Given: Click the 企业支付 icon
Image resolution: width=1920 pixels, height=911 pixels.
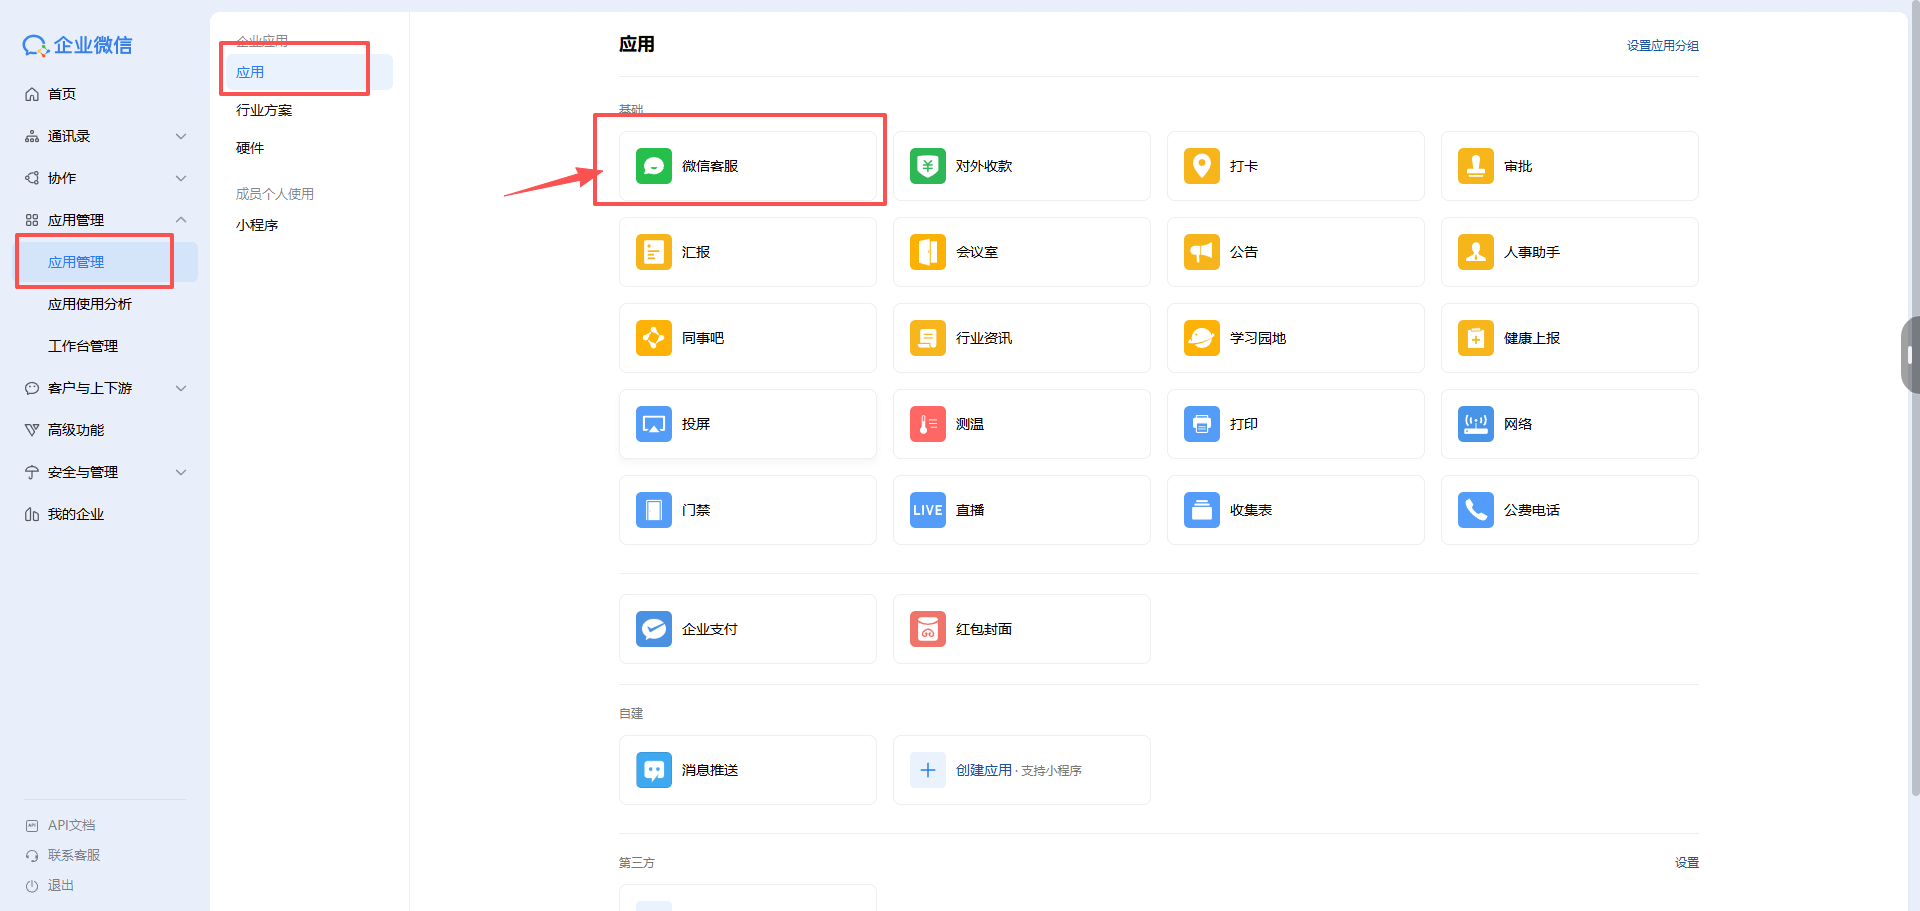Looking at the screenshot, I should [654, 629].
